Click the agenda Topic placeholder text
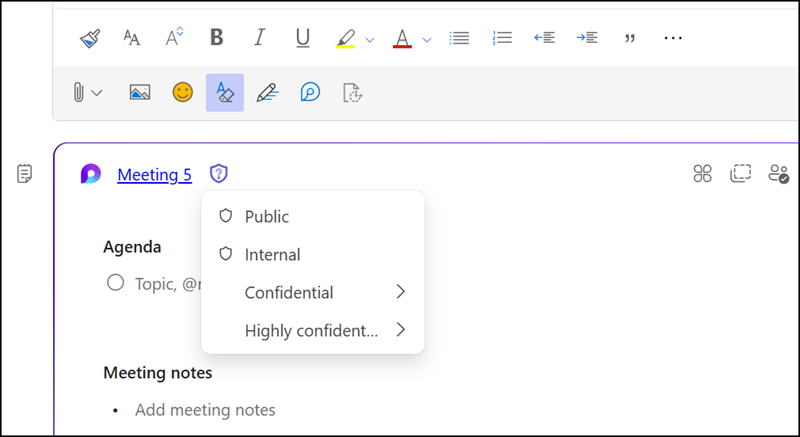Image resolution: width=800 pixels, height=437 pixels. click(168, 284)
